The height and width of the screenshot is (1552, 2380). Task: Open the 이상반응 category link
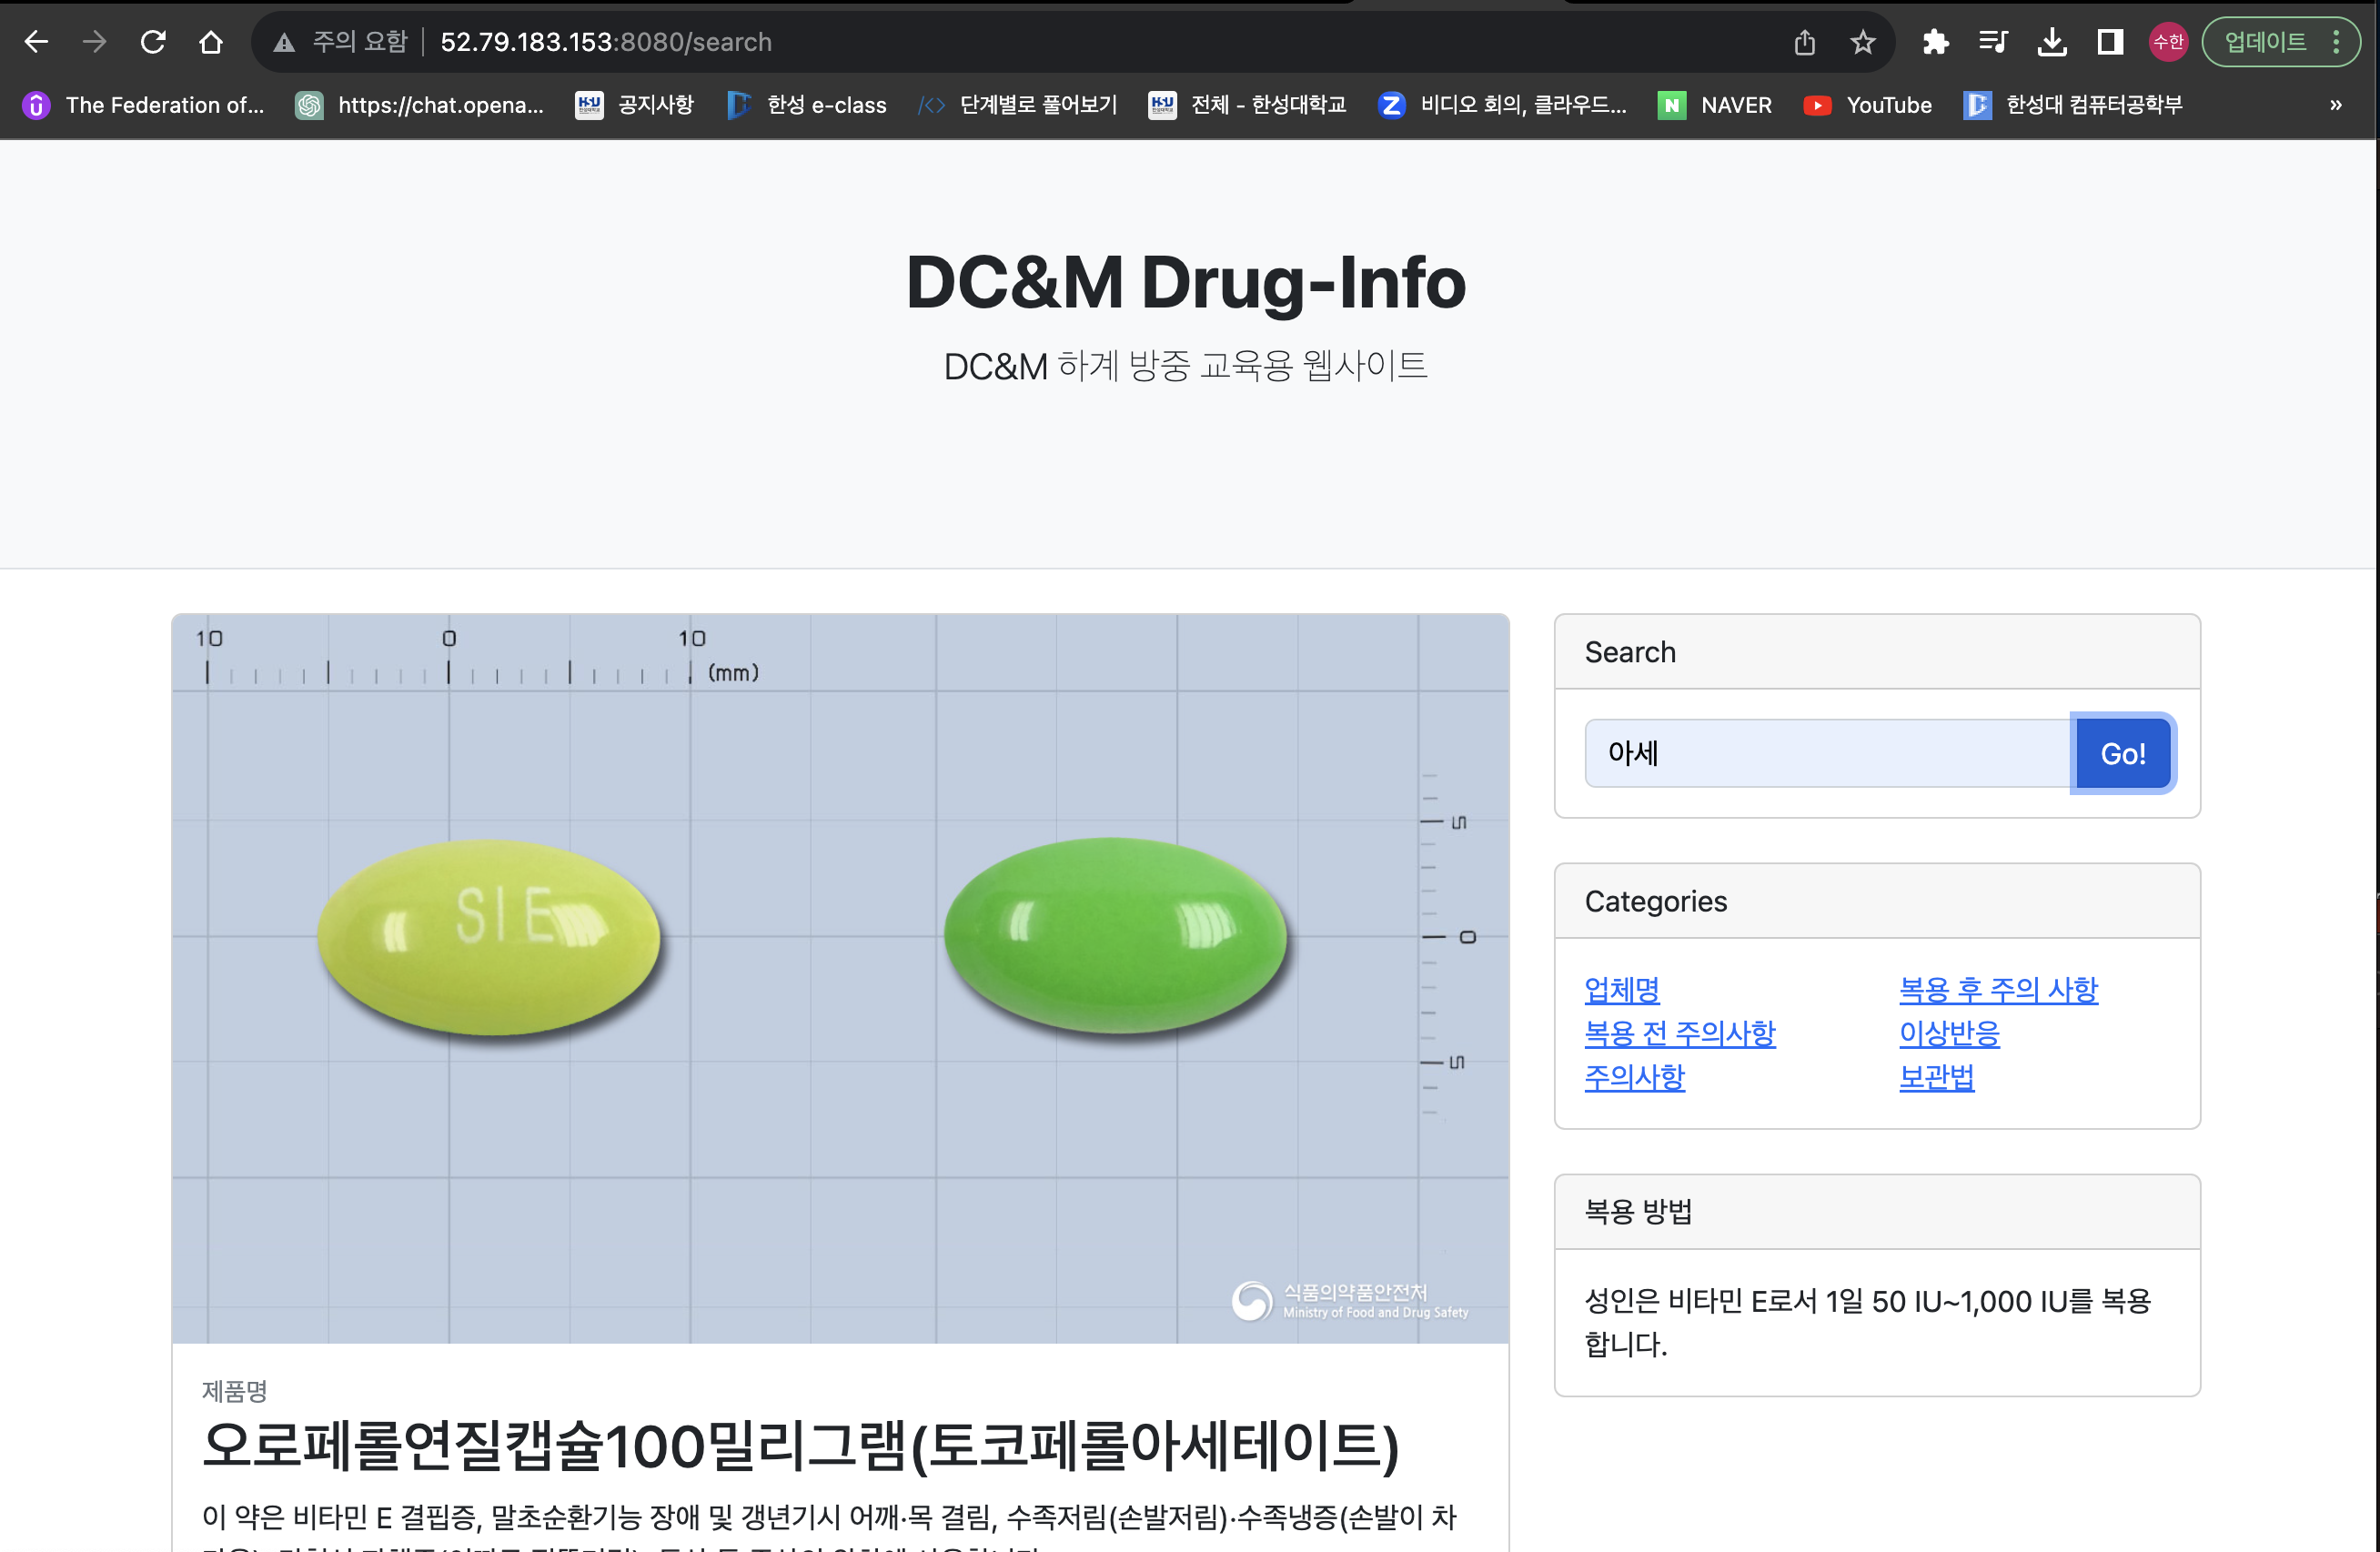pyautogui.click(x=1948, y=1033)
